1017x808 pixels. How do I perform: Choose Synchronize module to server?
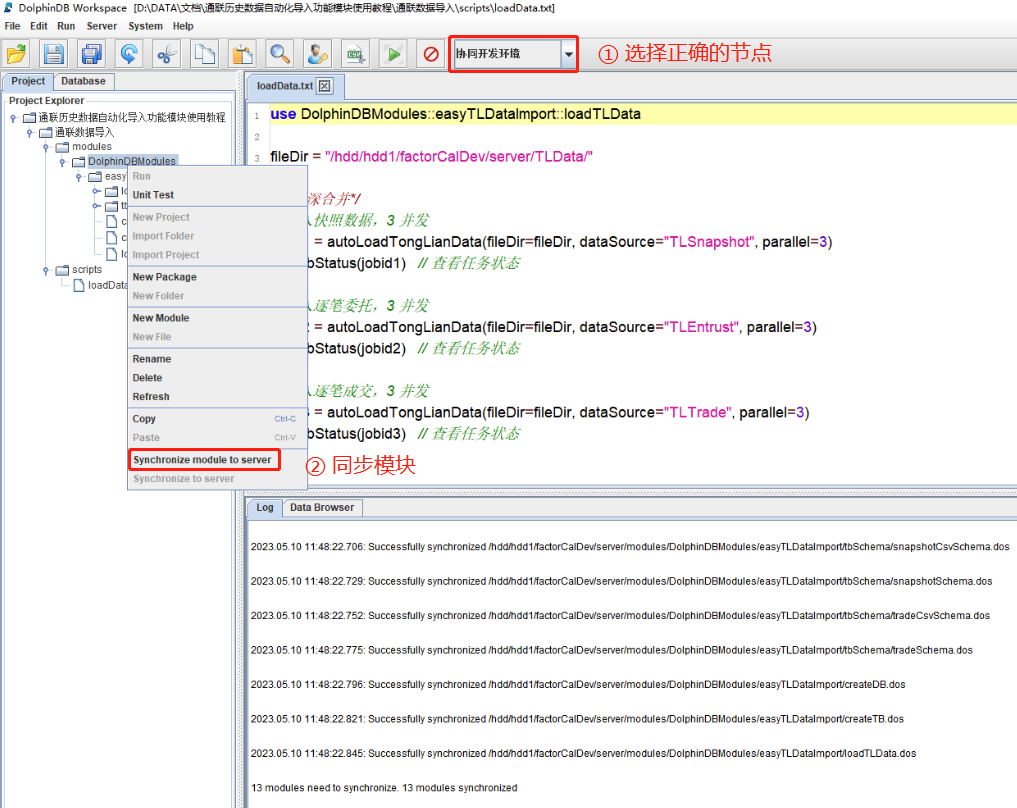(x=202, y=460)
